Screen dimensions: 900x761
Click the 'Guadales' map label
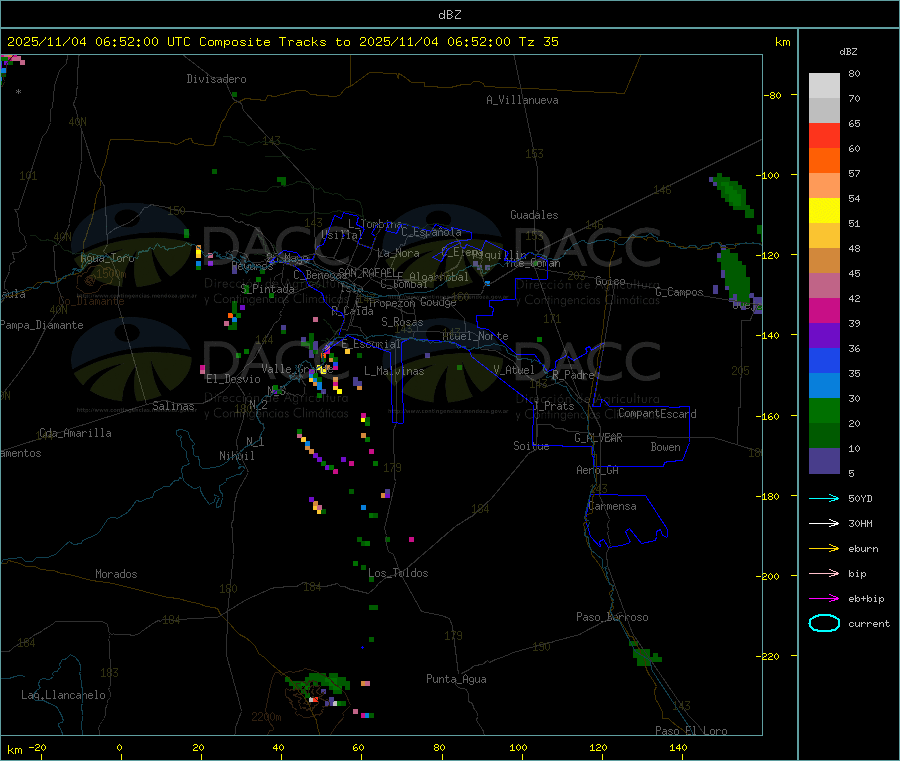(534, 215)
